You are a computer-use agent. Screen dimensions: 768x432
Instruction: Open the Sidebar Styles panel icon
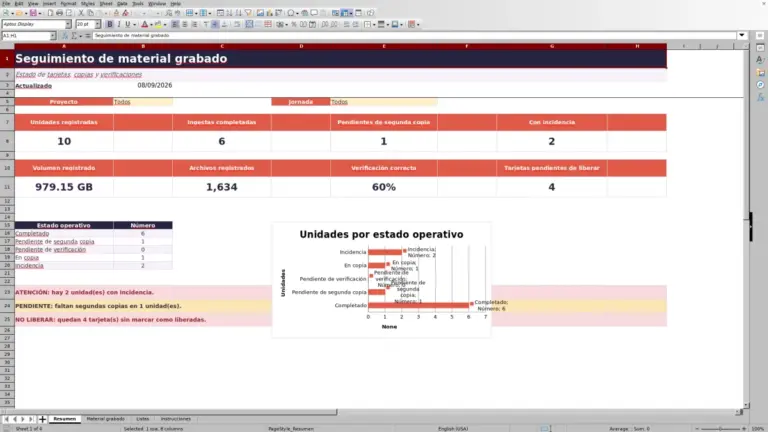pos(760,60)
